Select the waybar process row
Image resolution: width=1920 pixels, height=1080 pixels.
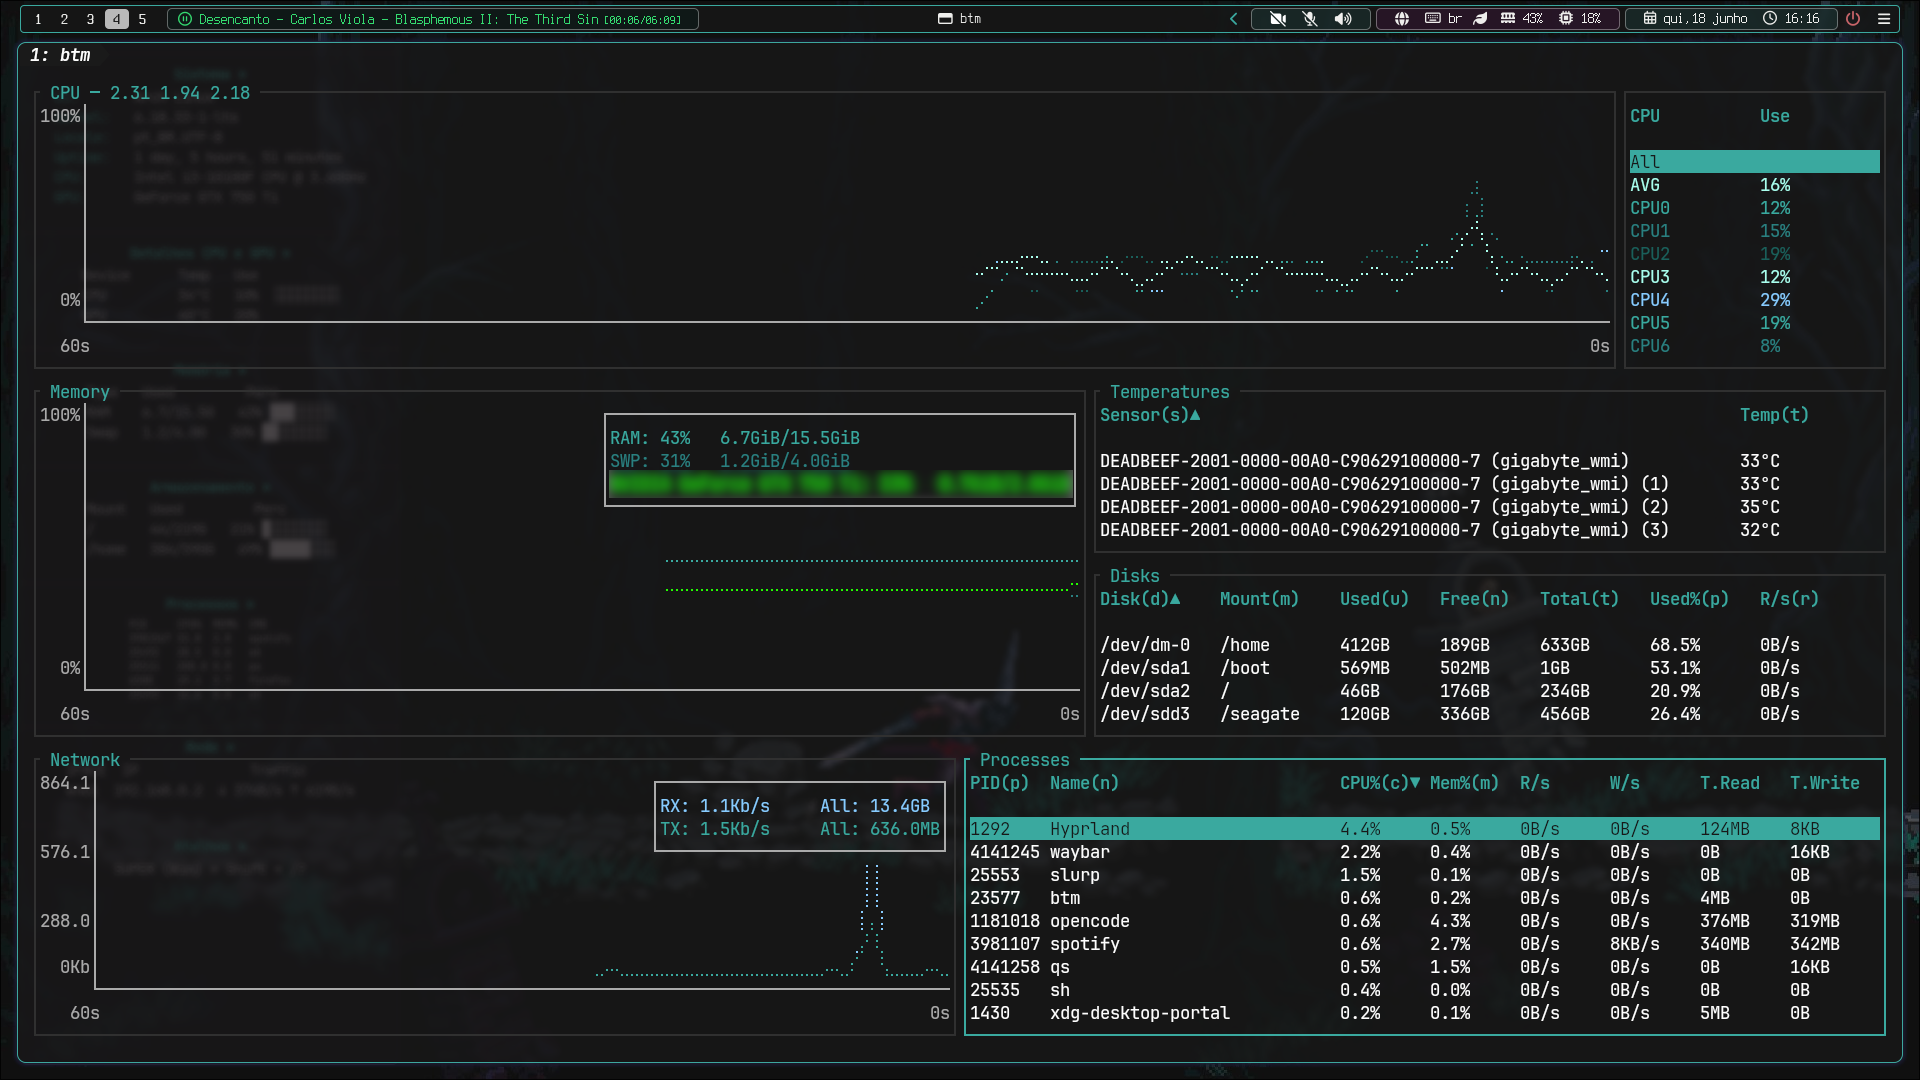pyautogui.click(x=1424, y=852)
